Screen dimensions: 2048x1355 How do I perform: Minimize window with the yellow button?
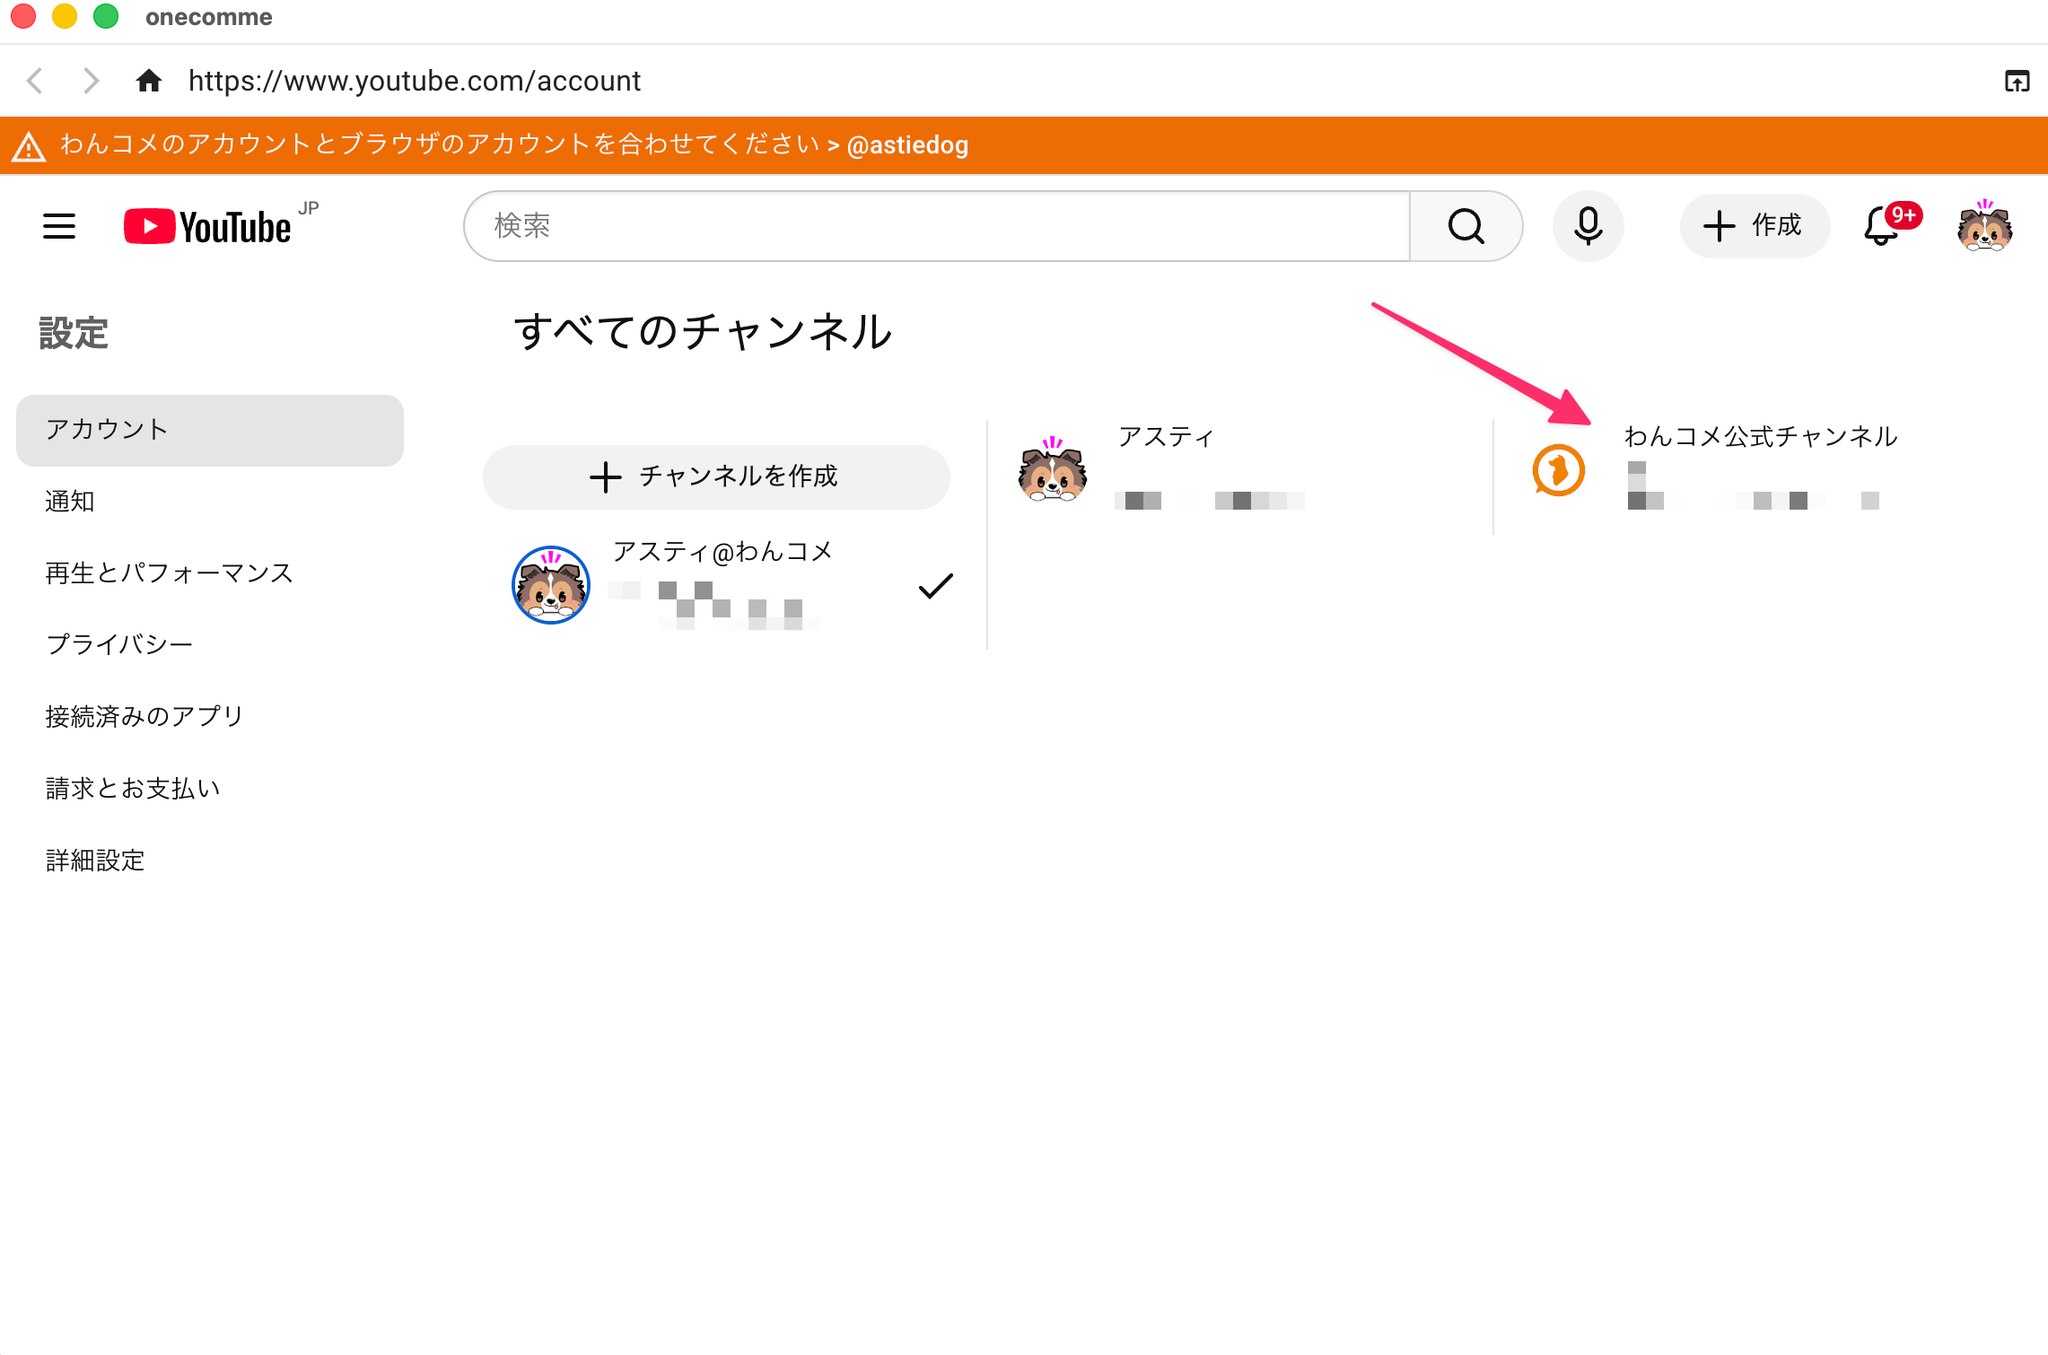point(64,17)
